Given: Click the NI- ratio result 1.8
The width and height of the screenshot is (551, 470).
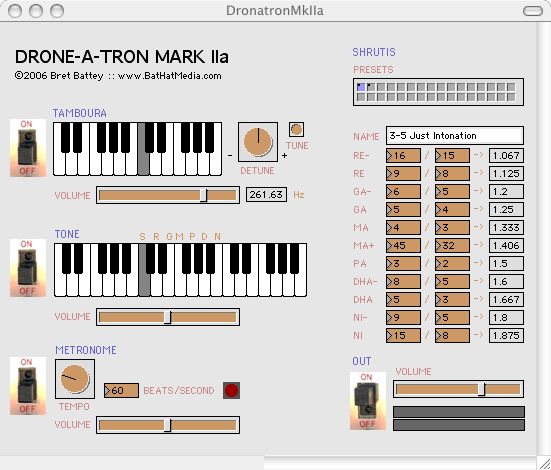Looking at the screenshot, I should coord(506,317).
